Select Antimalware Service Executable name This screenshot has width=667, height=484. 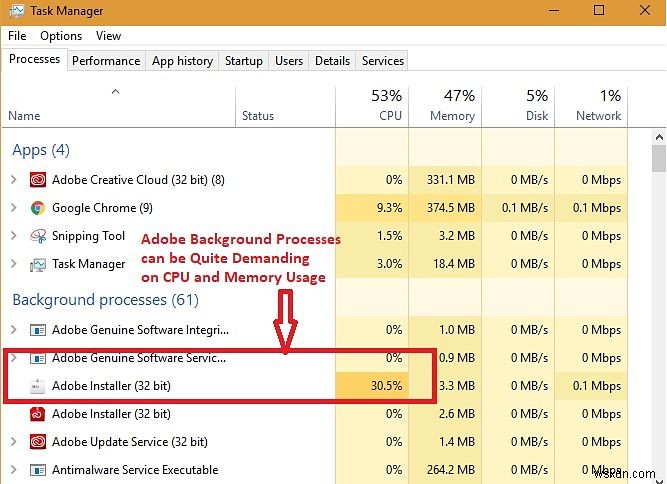pyautogui.click(x=135, y=470)
